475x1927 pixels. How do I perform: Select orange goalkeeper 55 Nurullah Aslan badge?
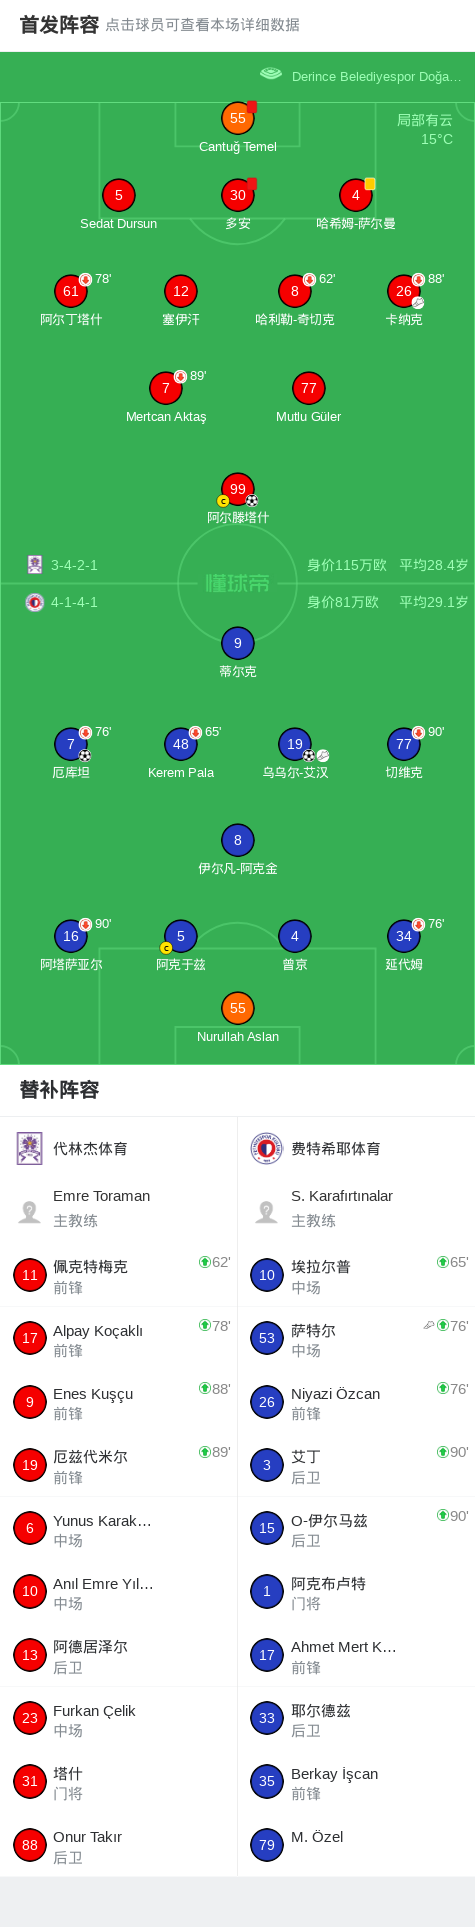[x=238, y=1008]
